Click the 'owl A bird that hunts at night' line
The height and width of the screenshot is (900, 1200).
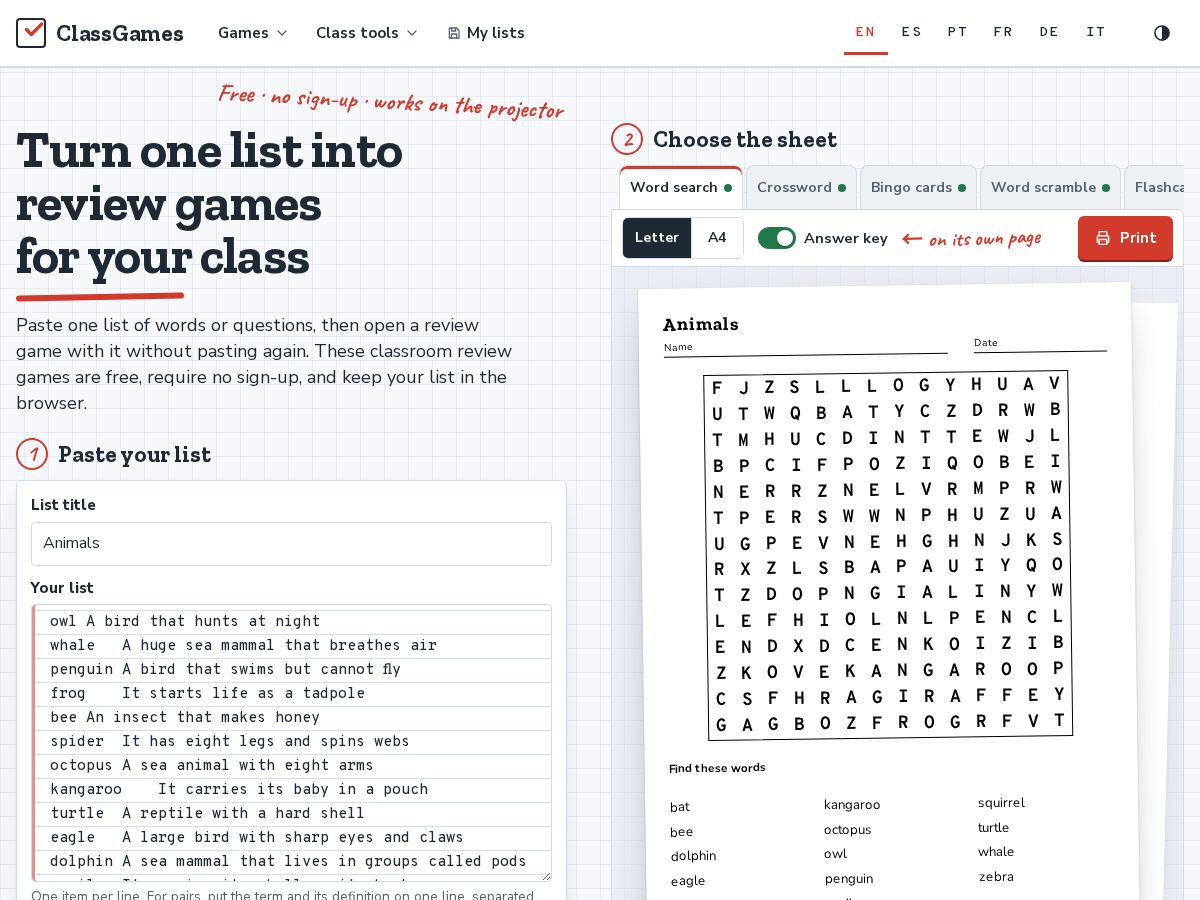185,621
